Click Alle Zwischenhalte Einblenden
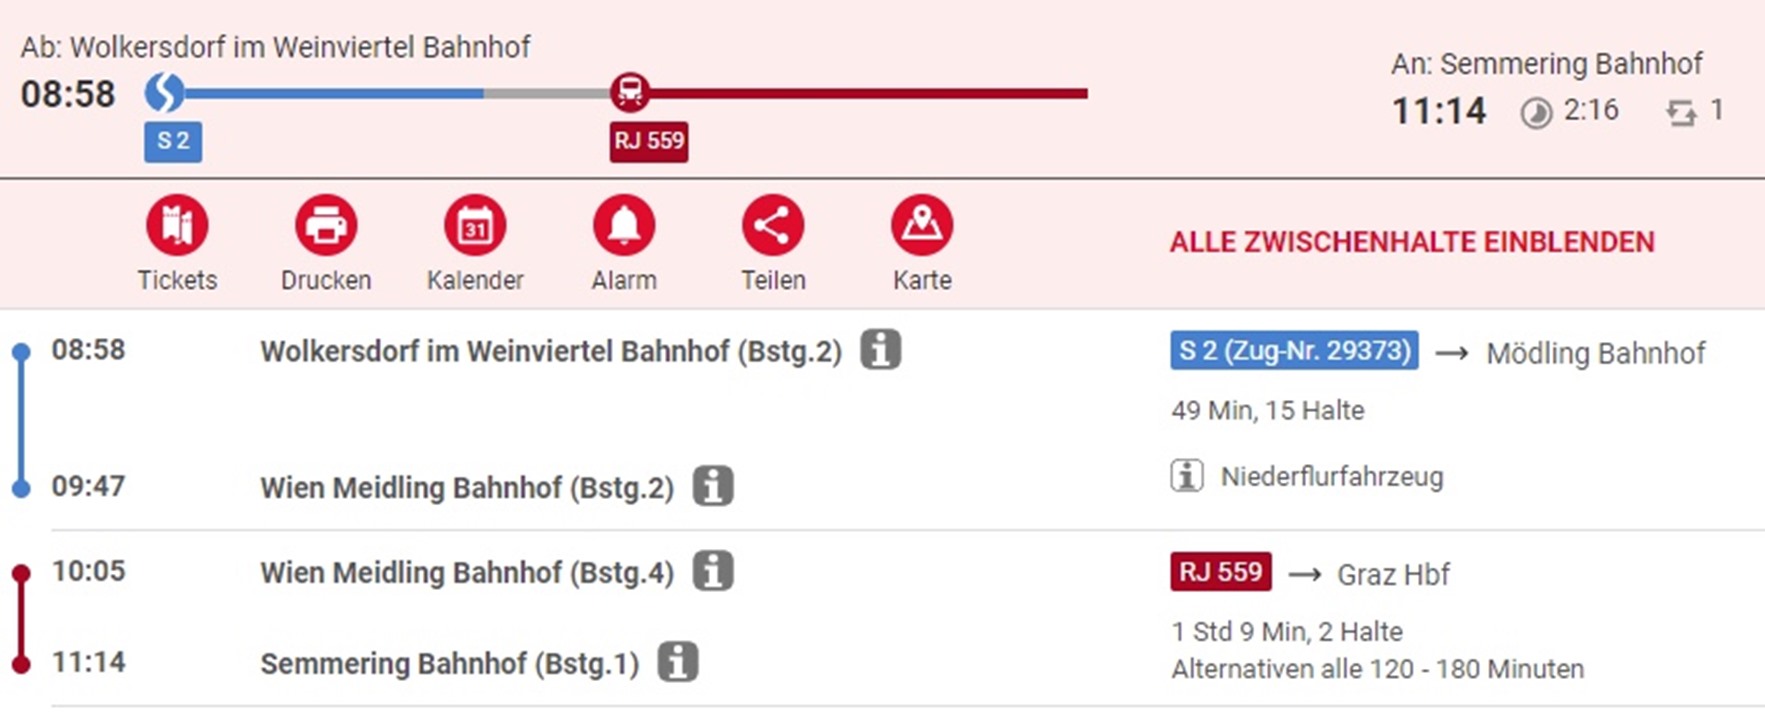This screenshot has width=1765, height=720. click(x=1412, y=242)
